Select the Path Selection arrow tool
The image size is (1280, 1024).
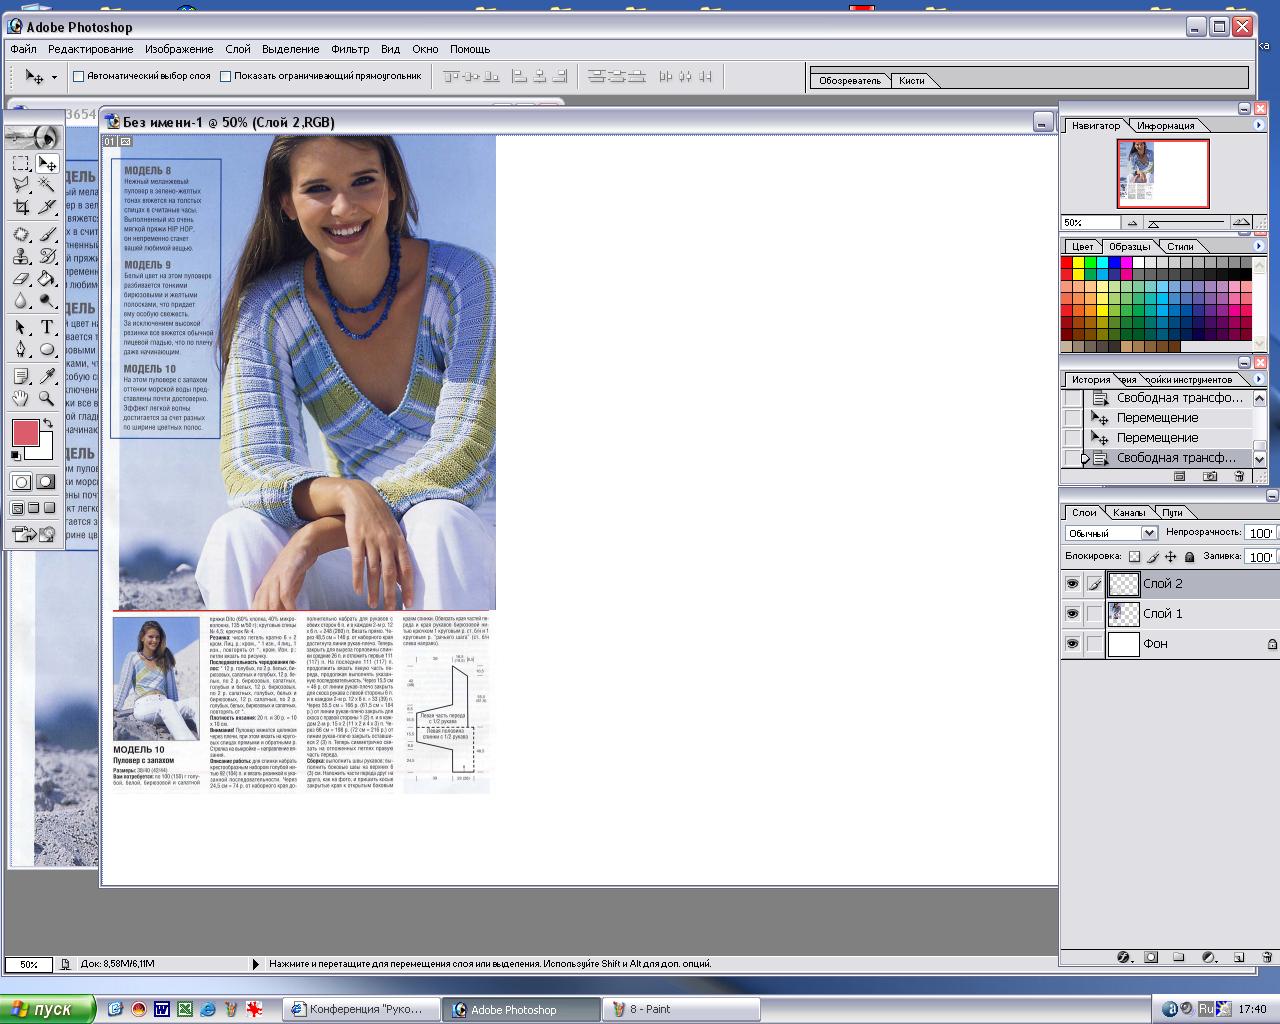point(21,327)
